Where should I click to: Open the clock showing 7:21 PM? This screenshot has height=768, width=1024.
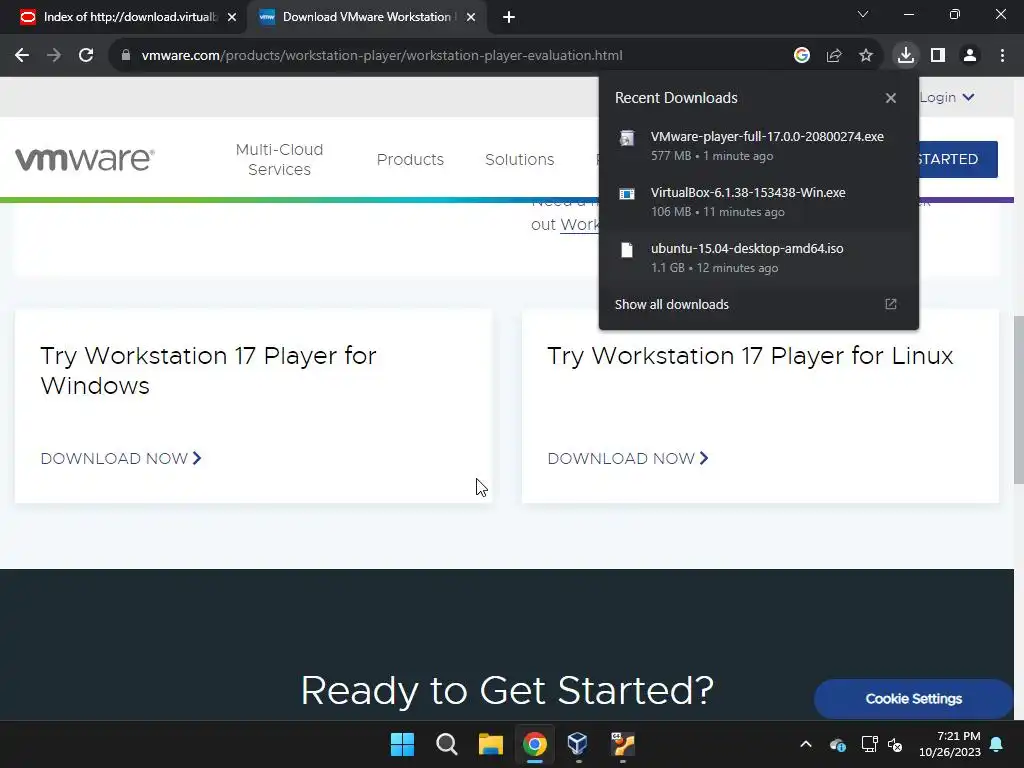(x=950, y=744)
